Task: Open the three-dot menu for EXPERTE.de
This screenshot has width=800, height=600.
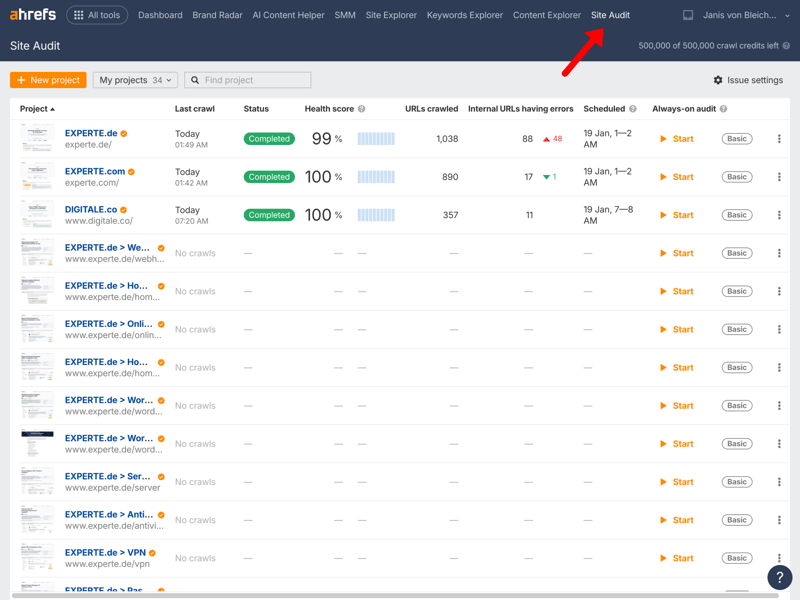Action: click(x=779, y=139)
